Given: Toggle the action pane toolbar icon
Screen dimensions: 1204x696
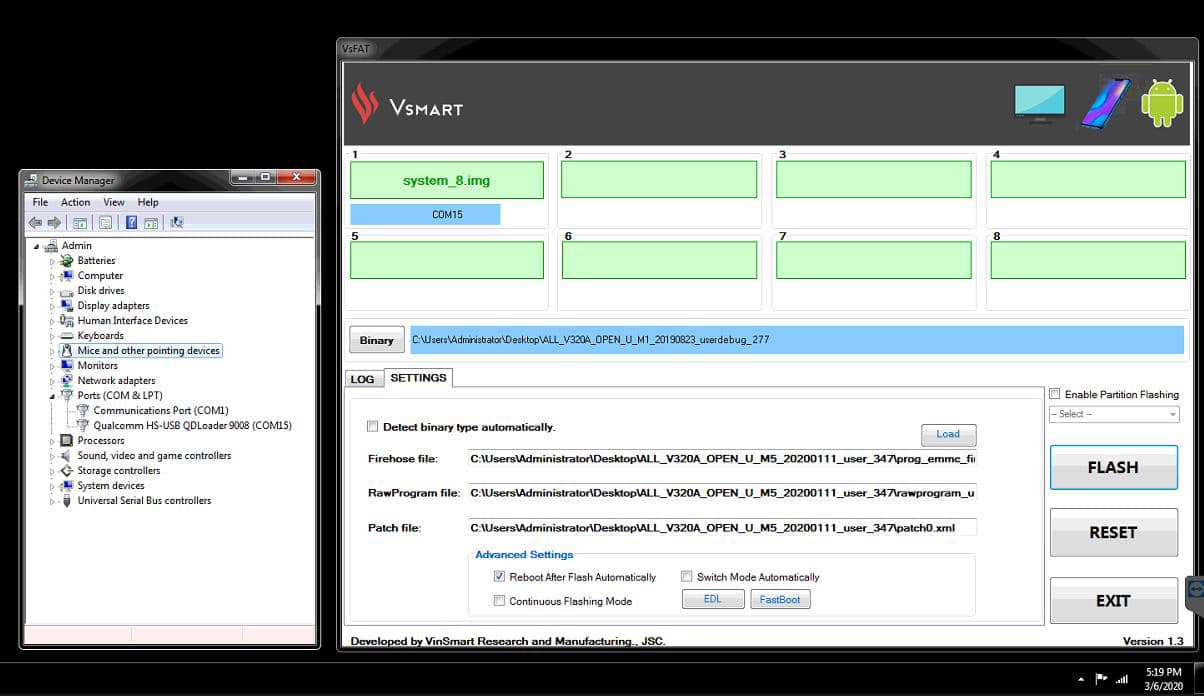Looking at the screenshot, I should [x=150, y=222].
